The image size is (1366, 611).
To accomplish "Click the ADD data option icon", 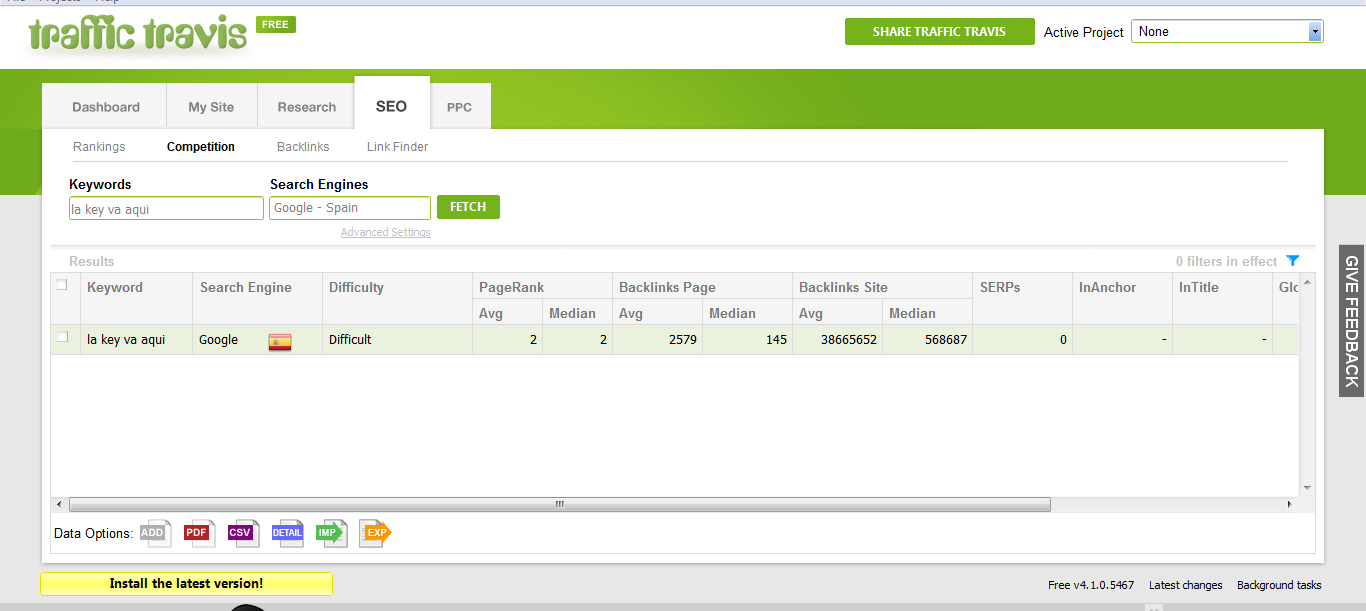I will pyautogui.click(x=155, y=533).
